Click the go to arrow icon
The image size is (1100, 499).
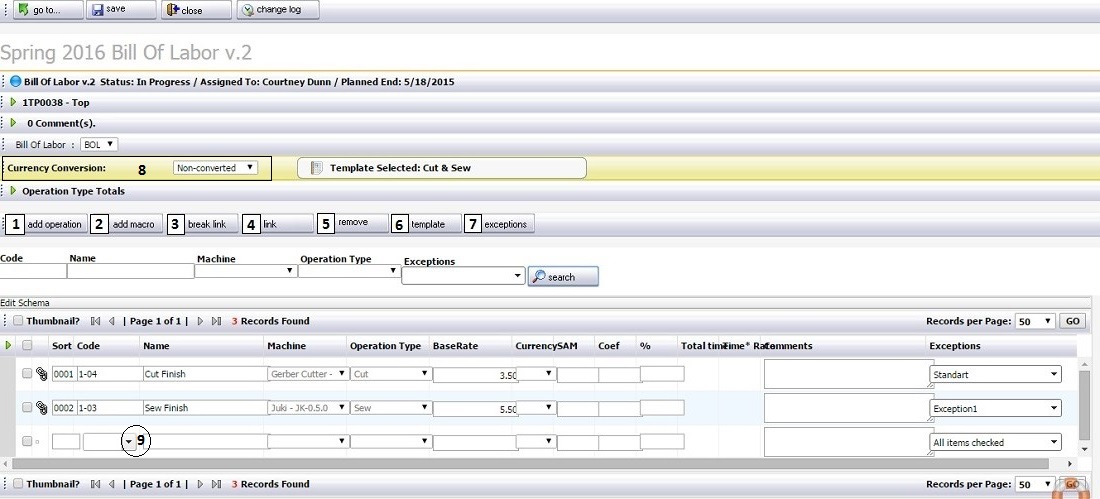(22, 10)
